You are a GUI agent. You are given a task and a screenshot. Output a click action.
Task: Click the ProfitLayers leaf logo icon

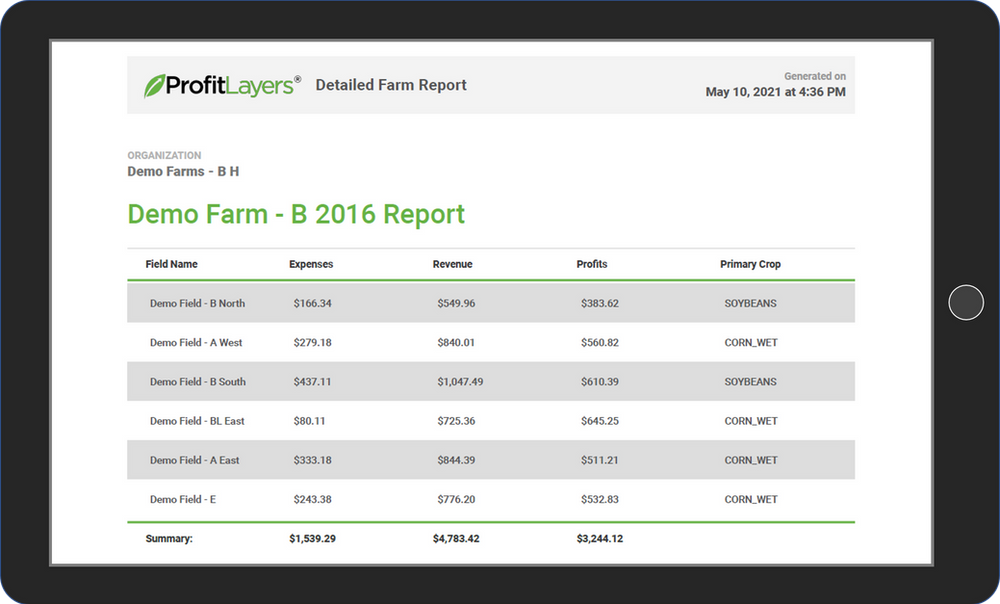[156, 83]
